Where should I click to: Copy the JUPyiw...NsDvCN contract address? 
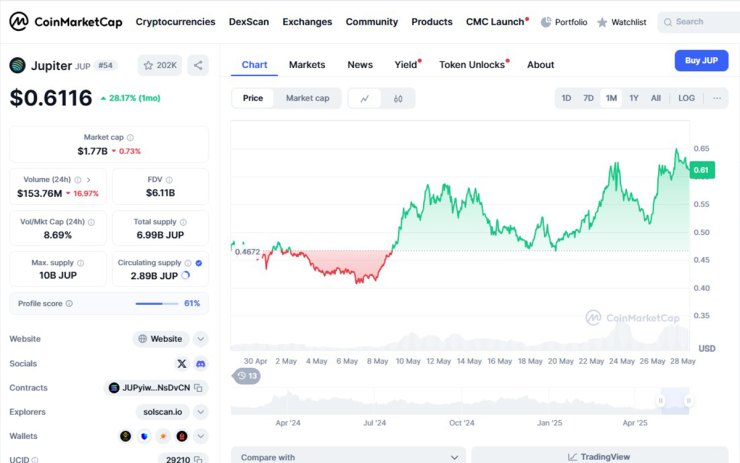coord(198,388)
